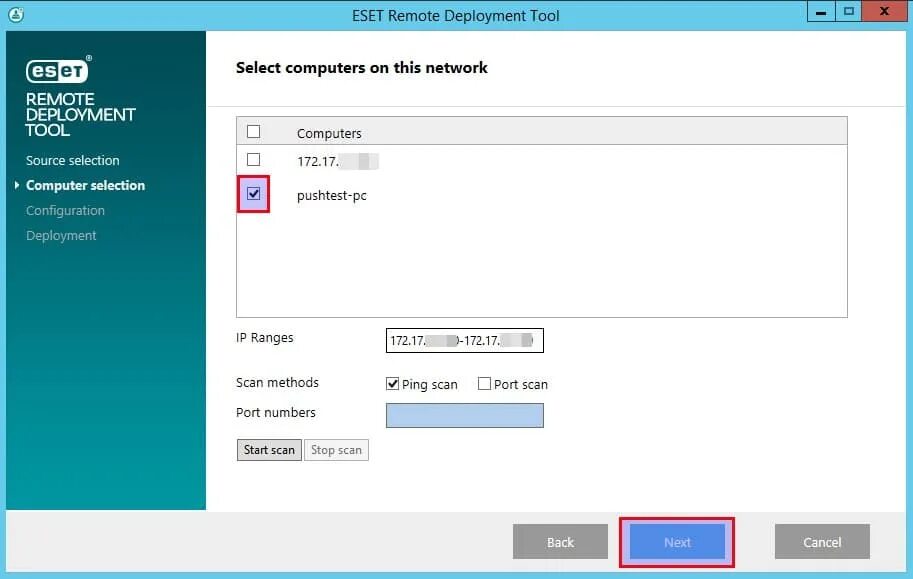This screenshot has height=579, width=913.
Task: Disable the Ping scan checkbox
Action: [x=392, y=384]
